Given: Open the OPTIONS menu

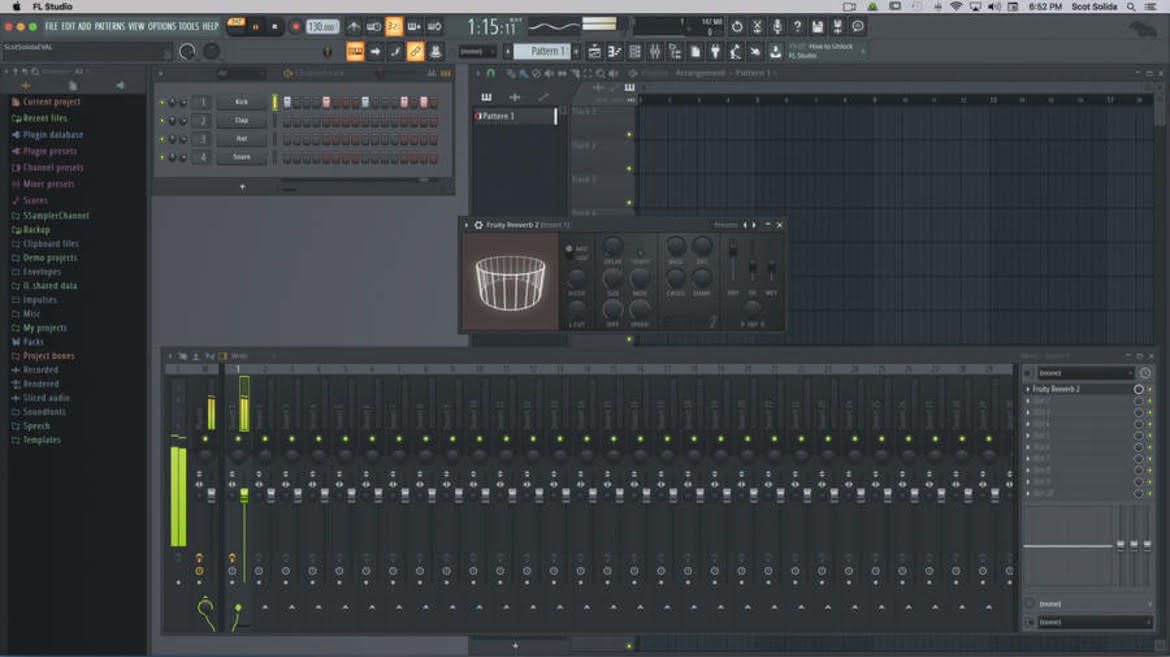Looking at the screenshot, I should 161,26.
